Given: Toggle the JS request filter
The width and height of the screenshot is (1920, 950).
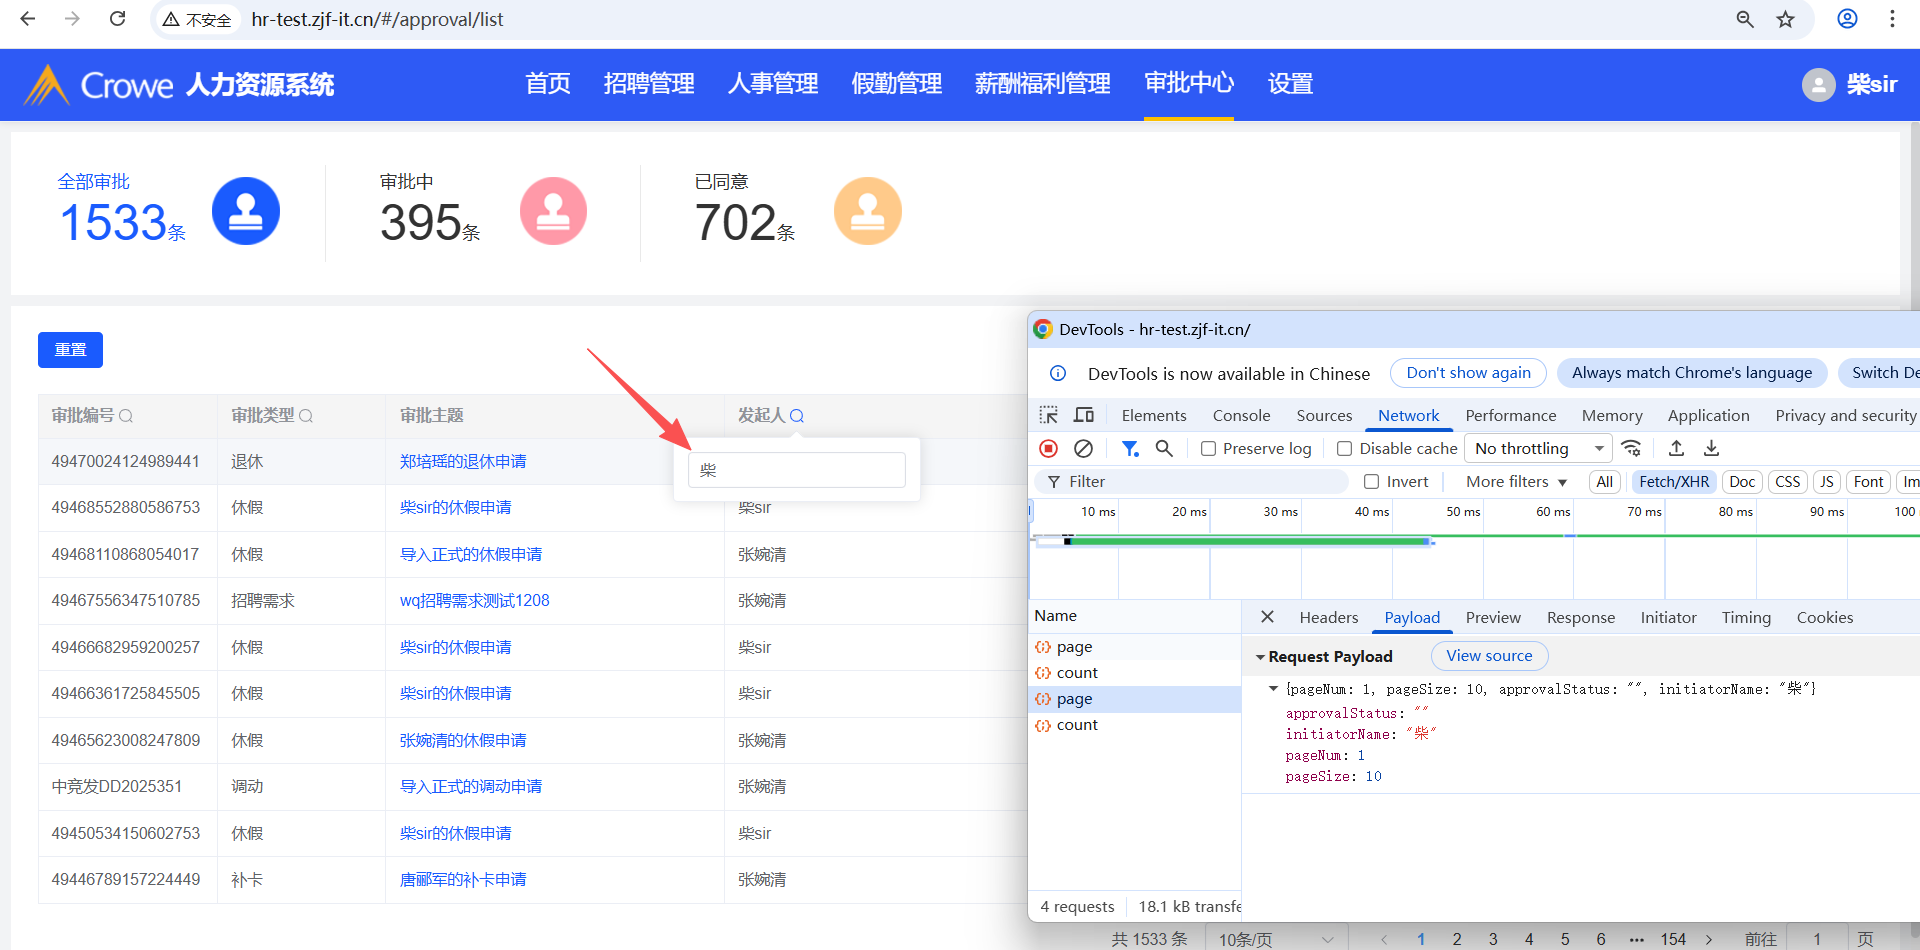Looking at the screenshot, I should (x=1827, y=482).
